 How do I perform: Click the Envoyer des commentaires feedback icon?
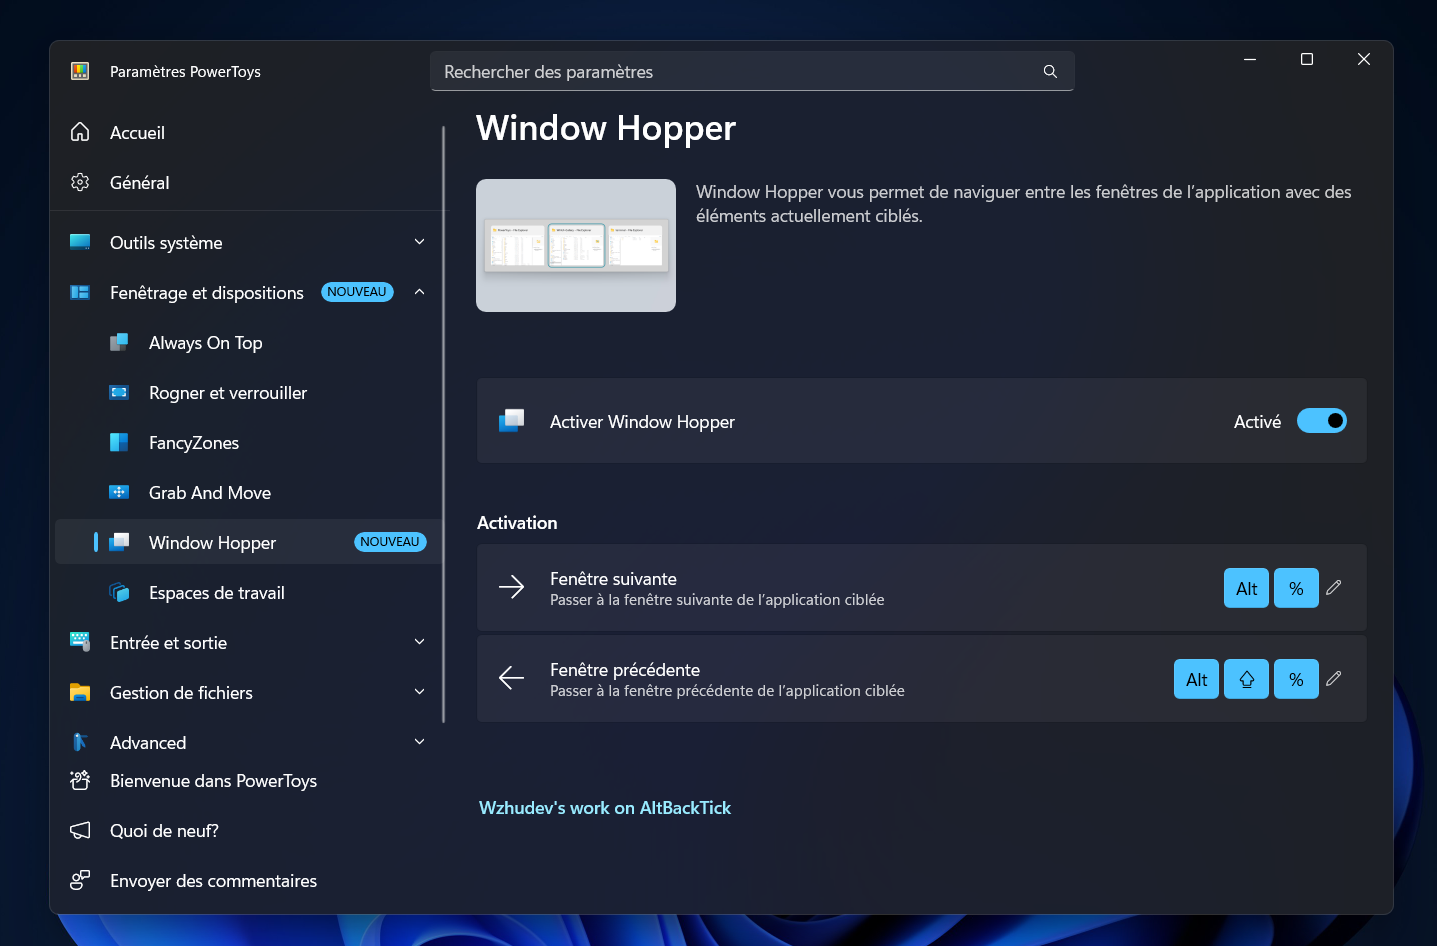[80, 880]
